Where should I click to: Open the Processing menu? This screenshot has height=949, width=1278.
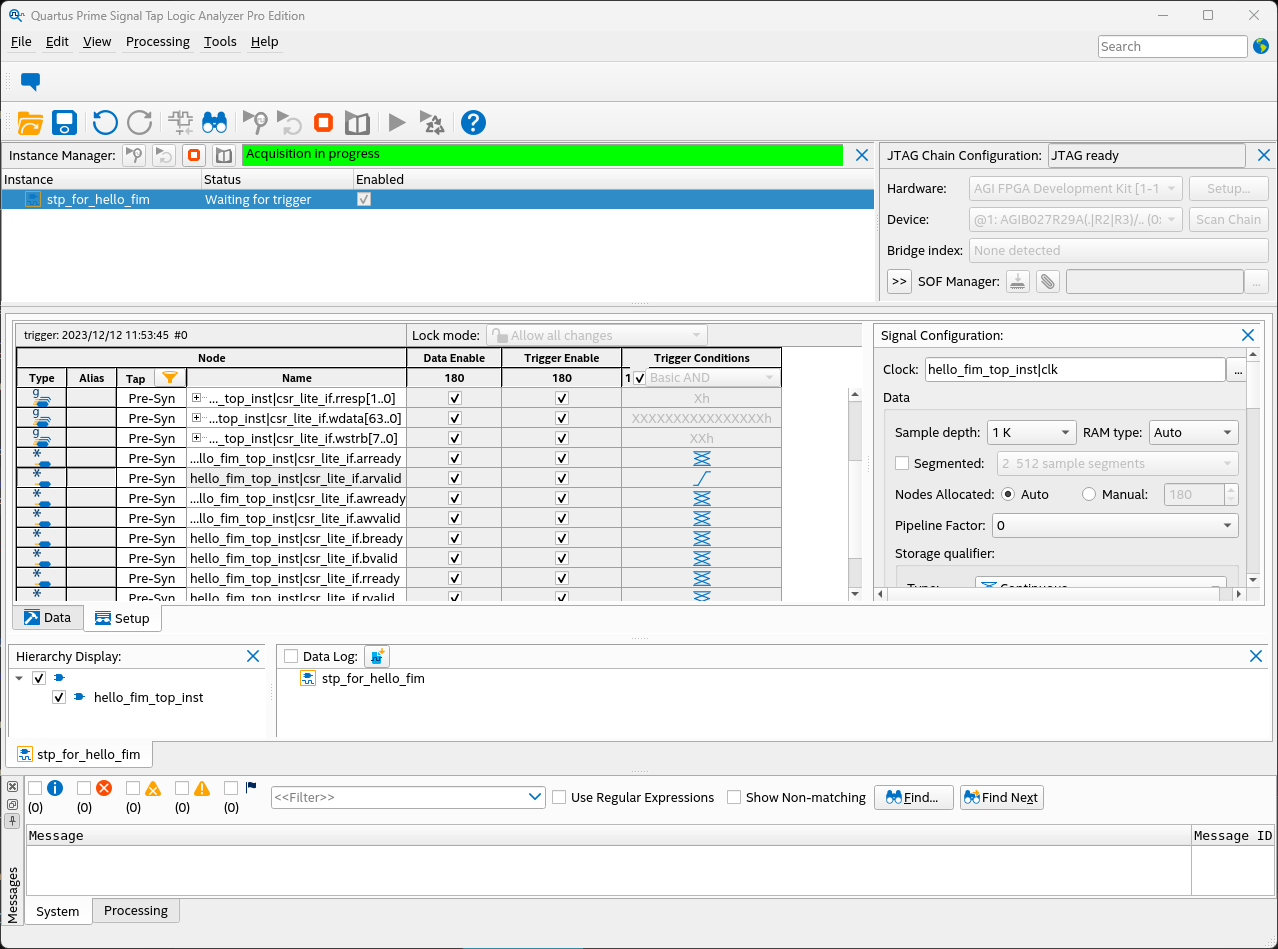click(x=157, y=42)
